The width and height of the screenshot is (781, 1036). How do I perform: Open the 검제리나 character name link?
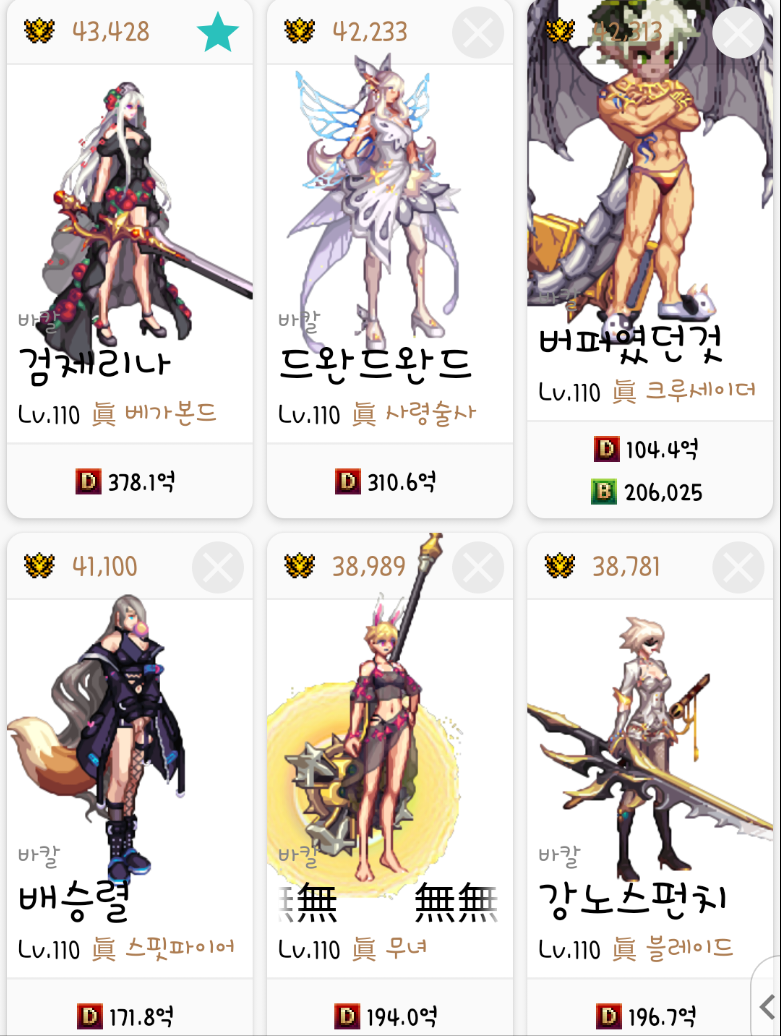pos(94,365)
